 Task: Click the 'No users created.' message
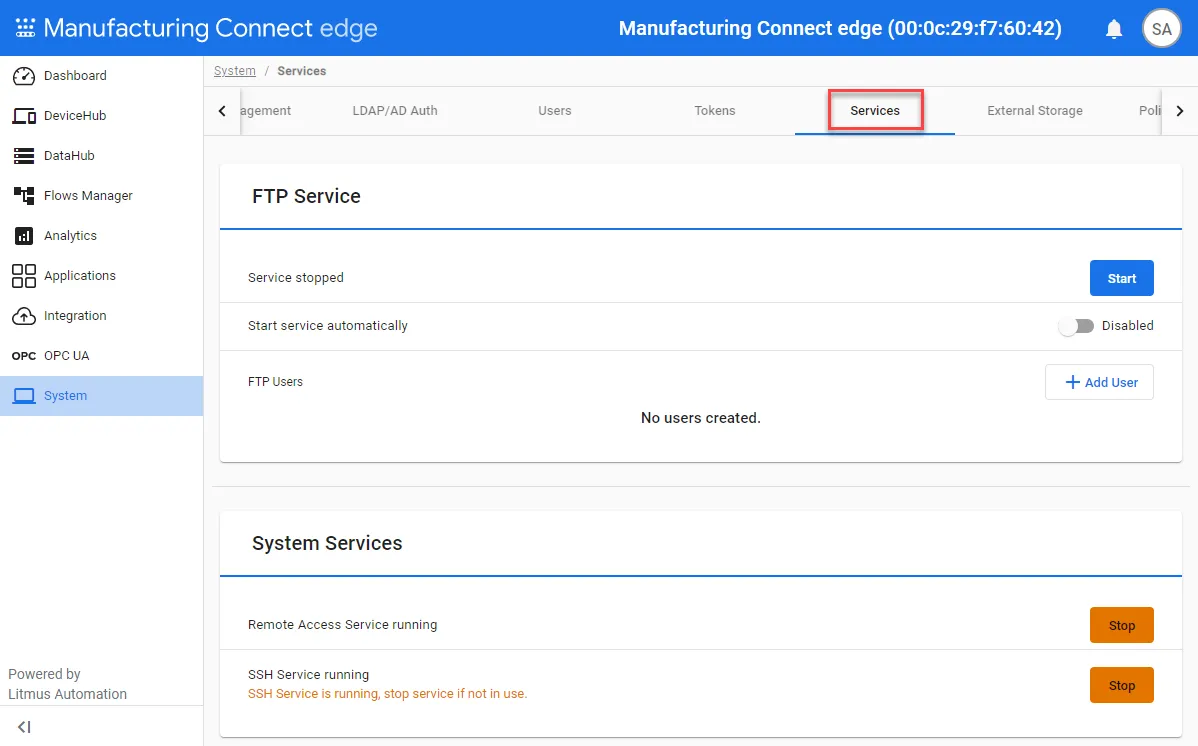701,418
